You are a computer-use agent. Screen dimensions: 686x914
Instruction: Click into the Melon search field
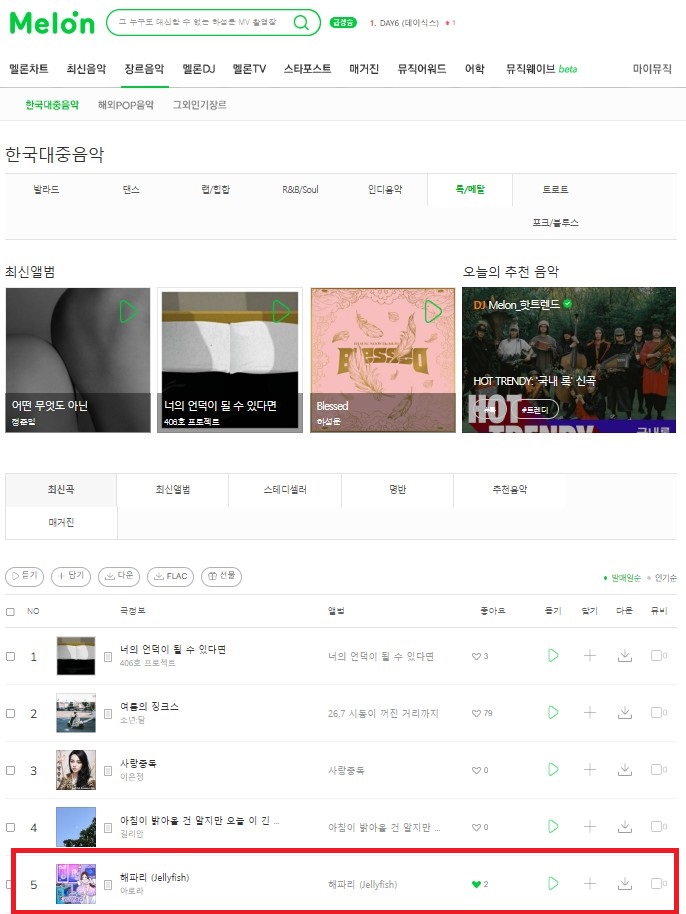pos(198,22)
